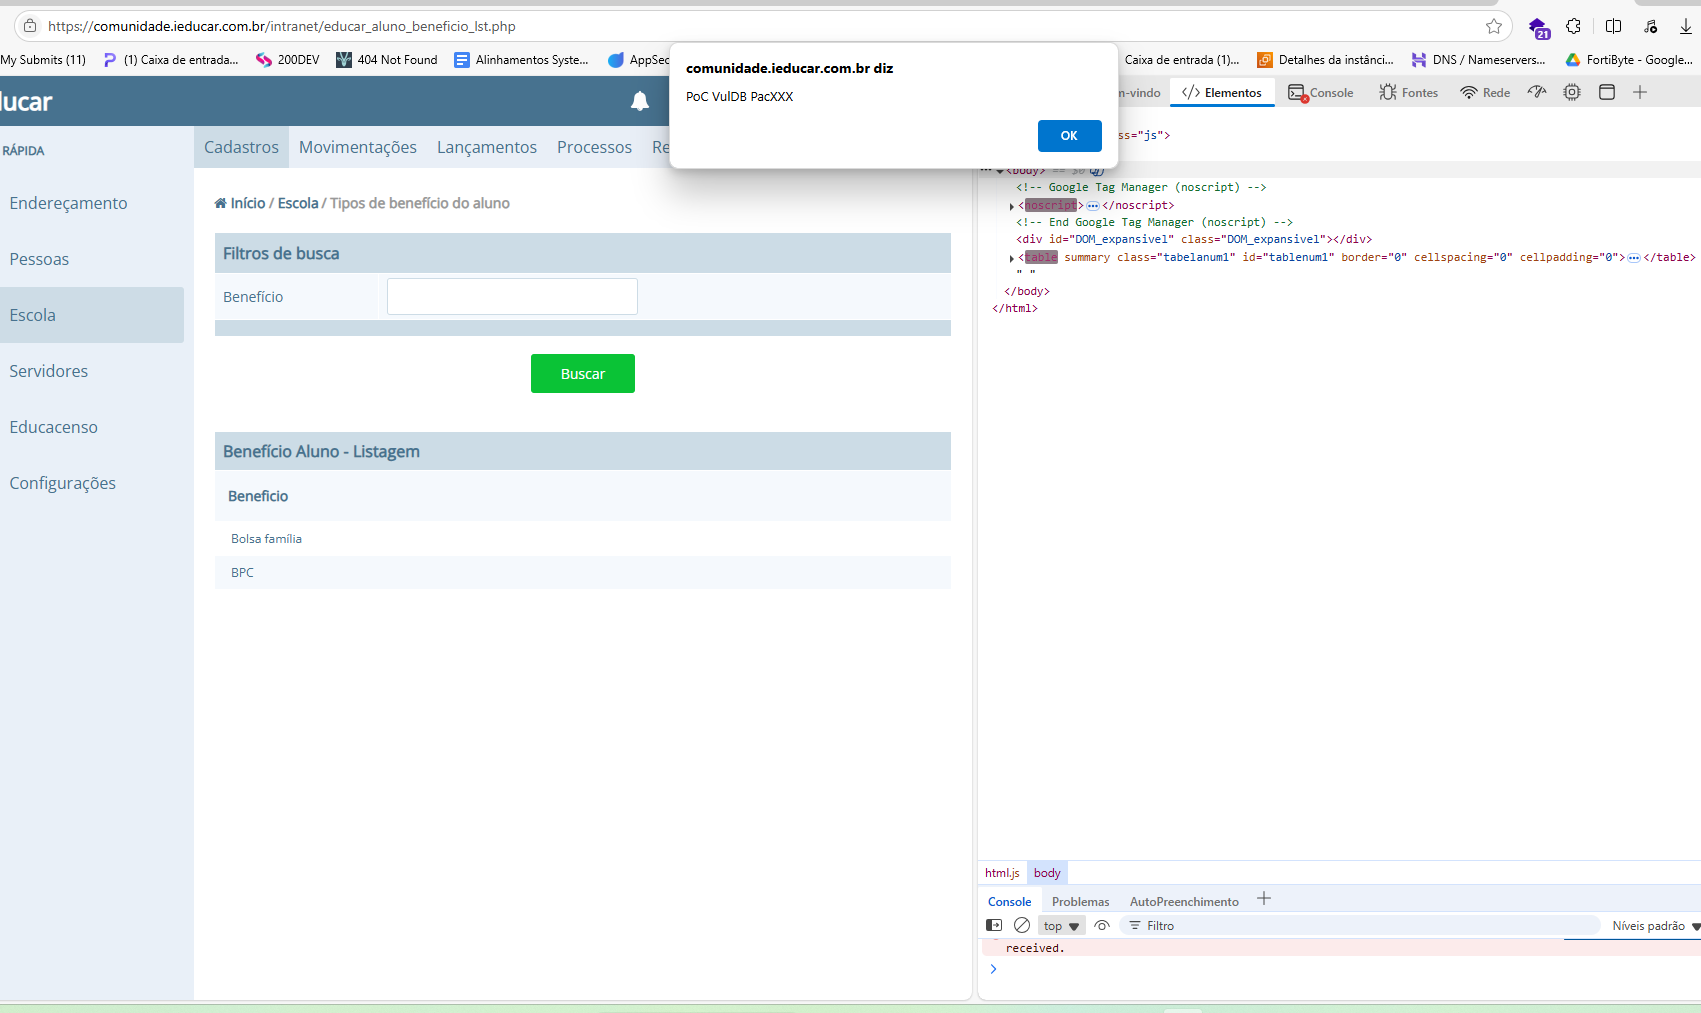This screenshot has height=1013, width=1701.
Task: Open DevTools Application window icon
Action: click(x=1607, y=92)
